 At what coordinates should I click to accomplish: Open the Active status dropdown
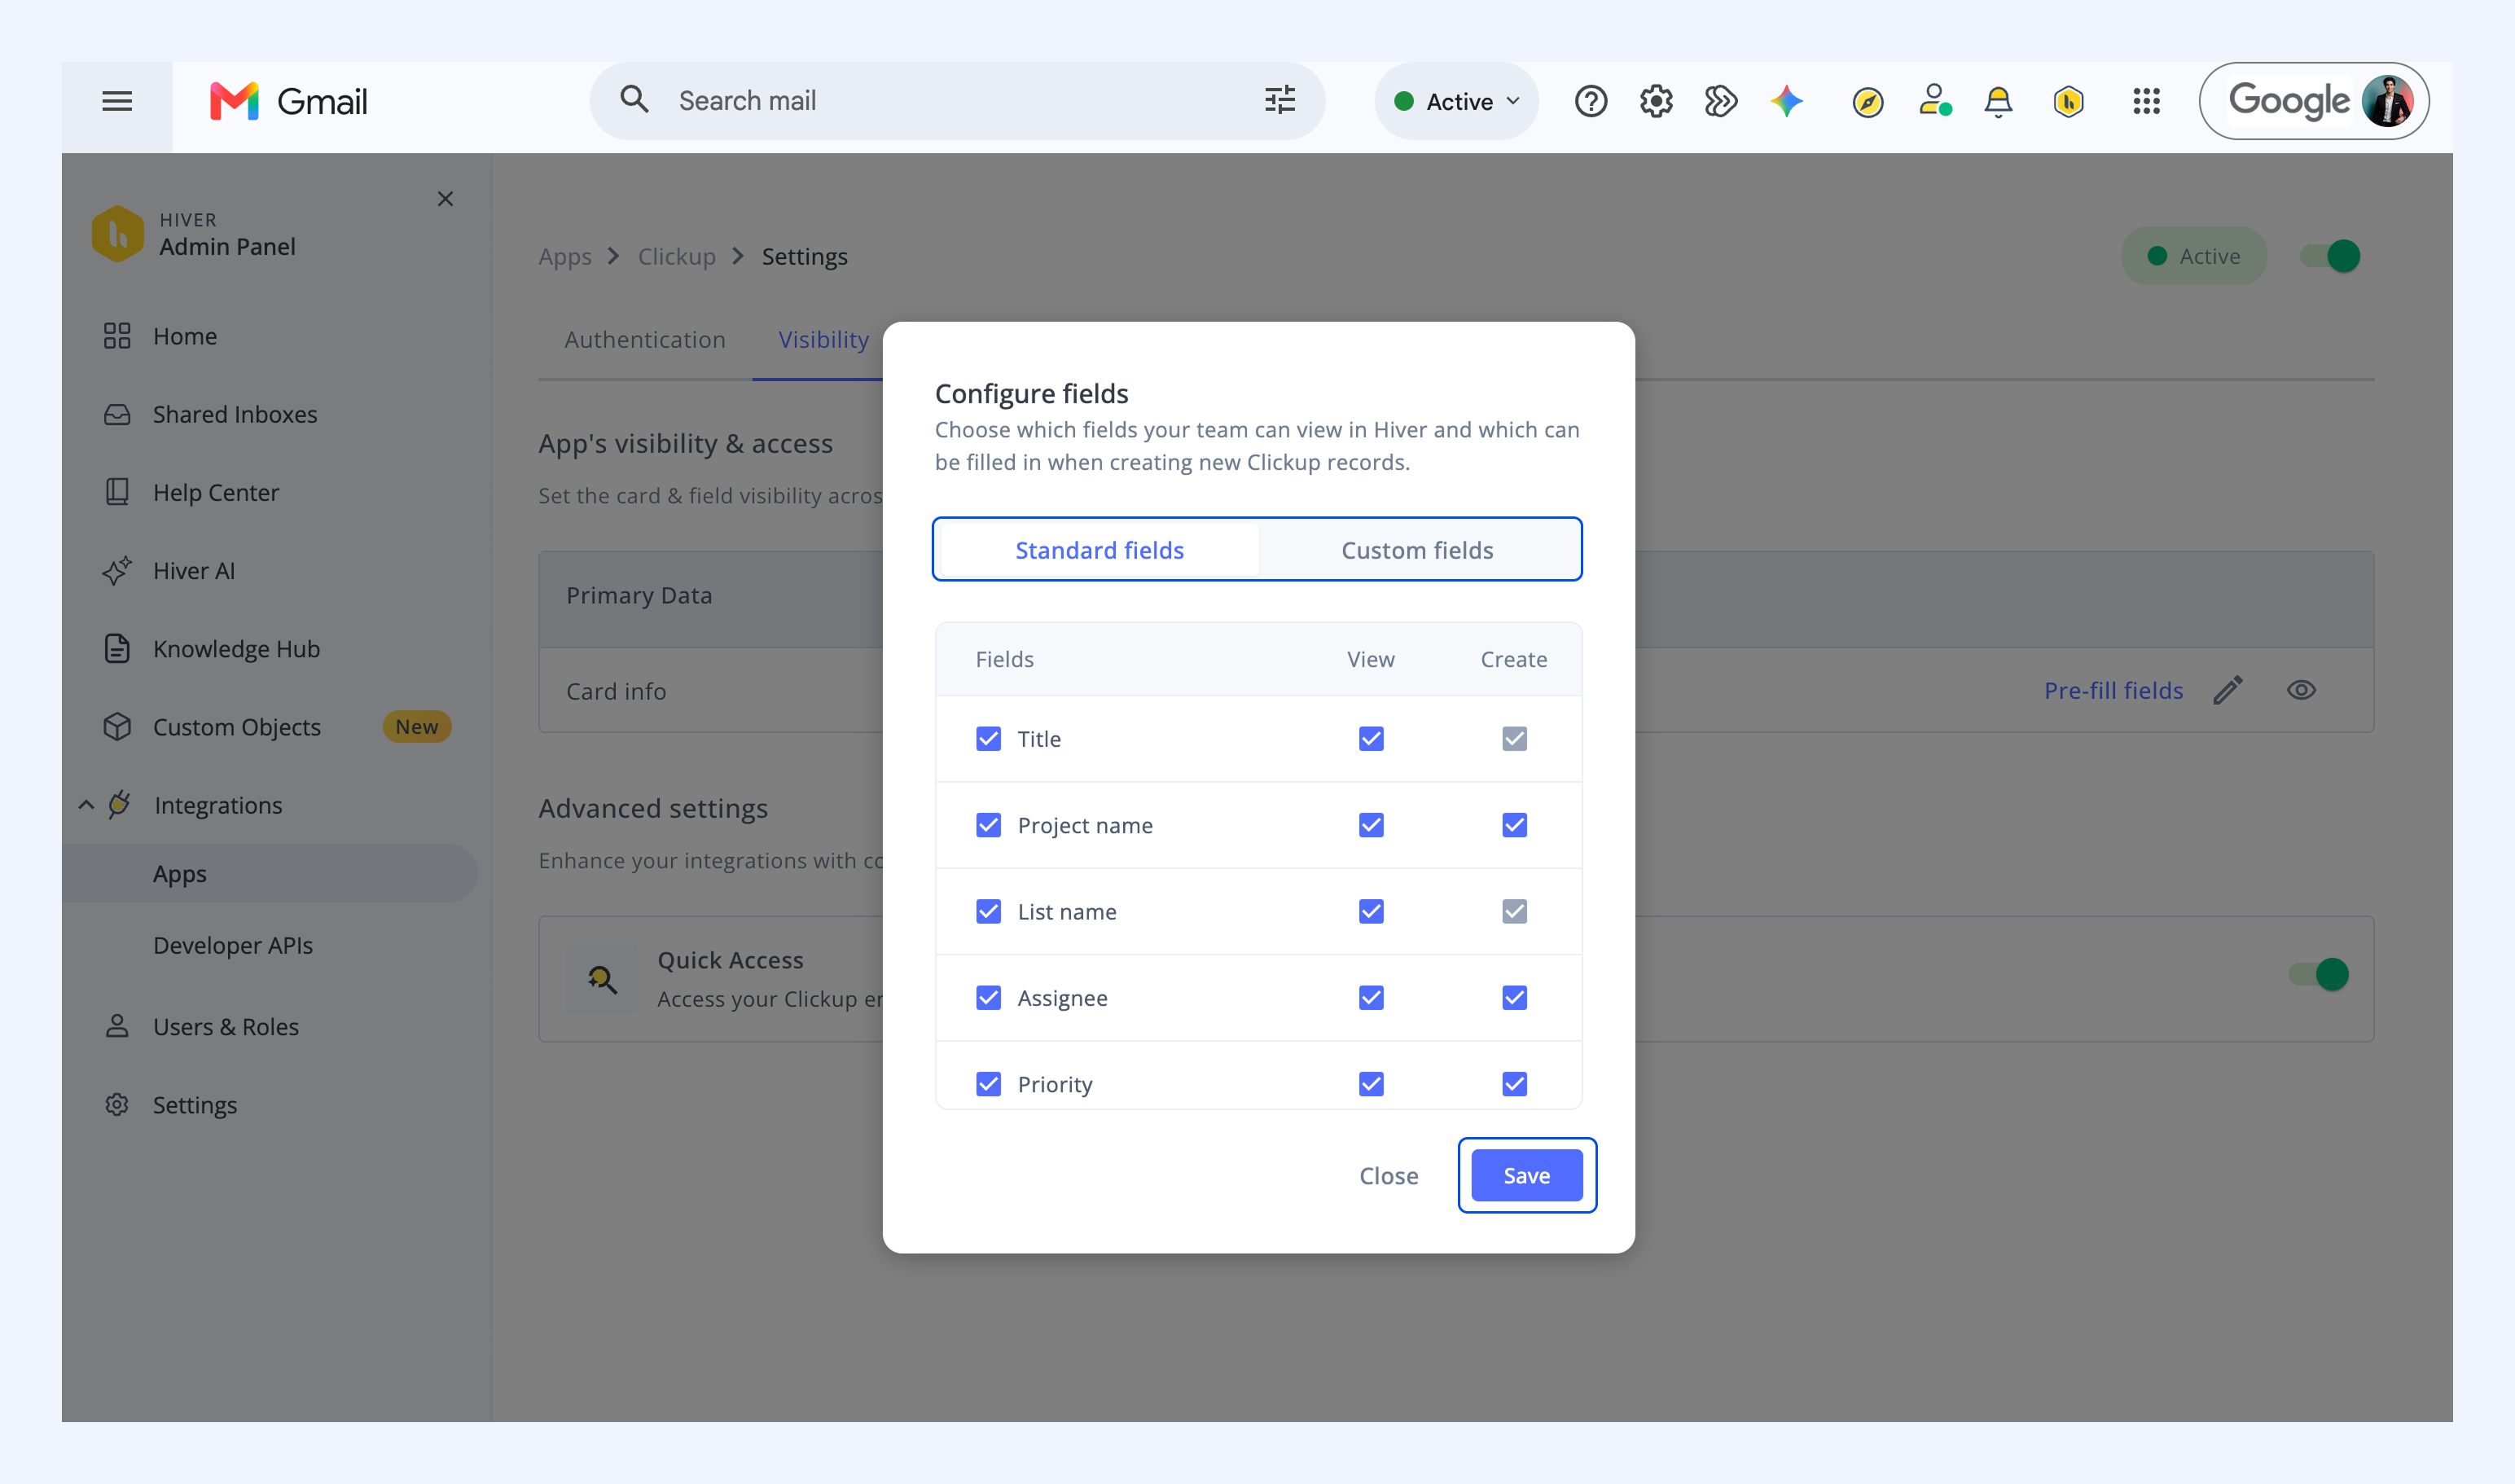[1457, 101]
